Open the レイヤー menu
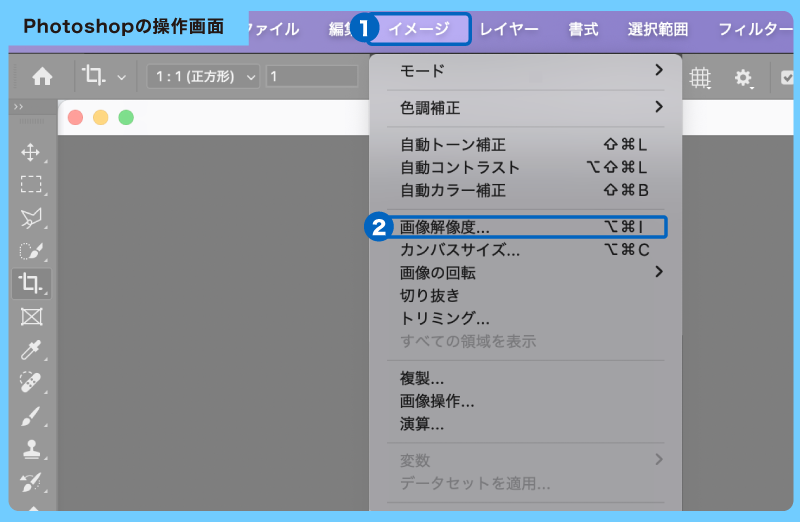This screenshot has height=522, width=800. click(x=509, y=29)
